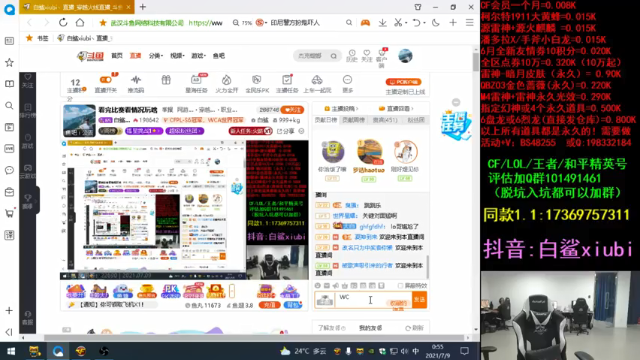Open the Windows Start menu
The image size is (640, 360).
(x=11, y=351)
